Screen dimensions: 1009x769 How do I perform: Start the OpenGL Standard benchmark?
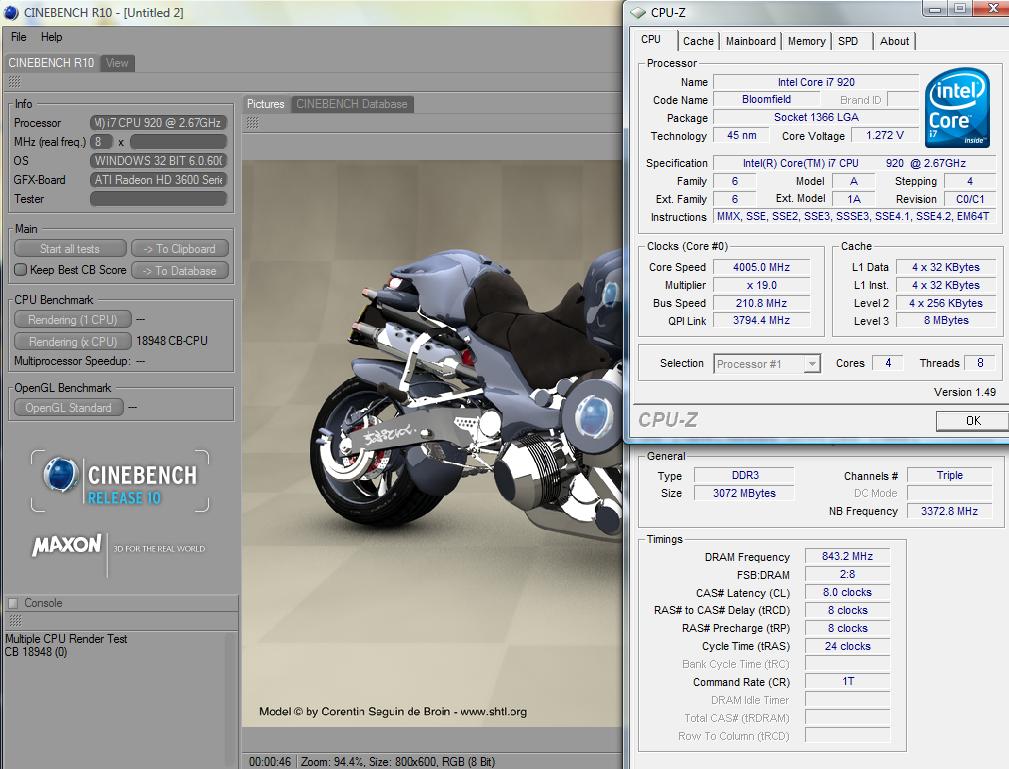[68, 407]
